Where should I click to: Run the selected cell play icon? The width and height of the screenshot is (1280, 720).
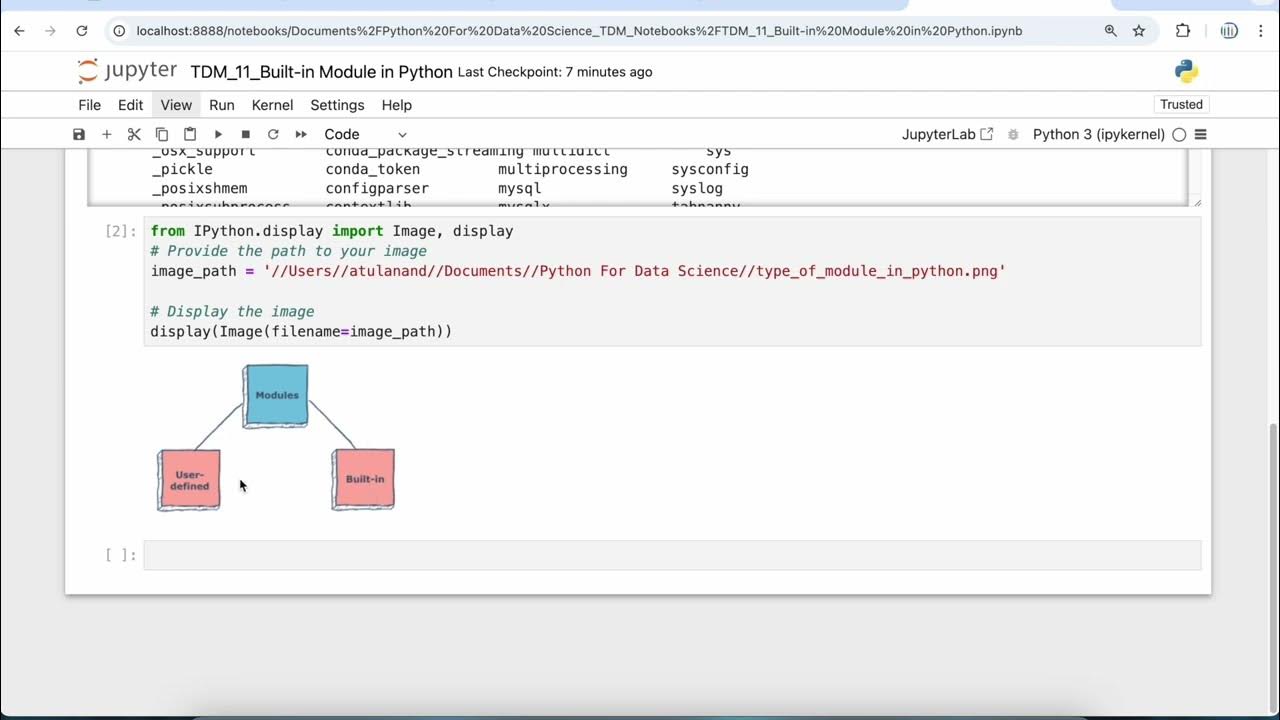[218, 134]
